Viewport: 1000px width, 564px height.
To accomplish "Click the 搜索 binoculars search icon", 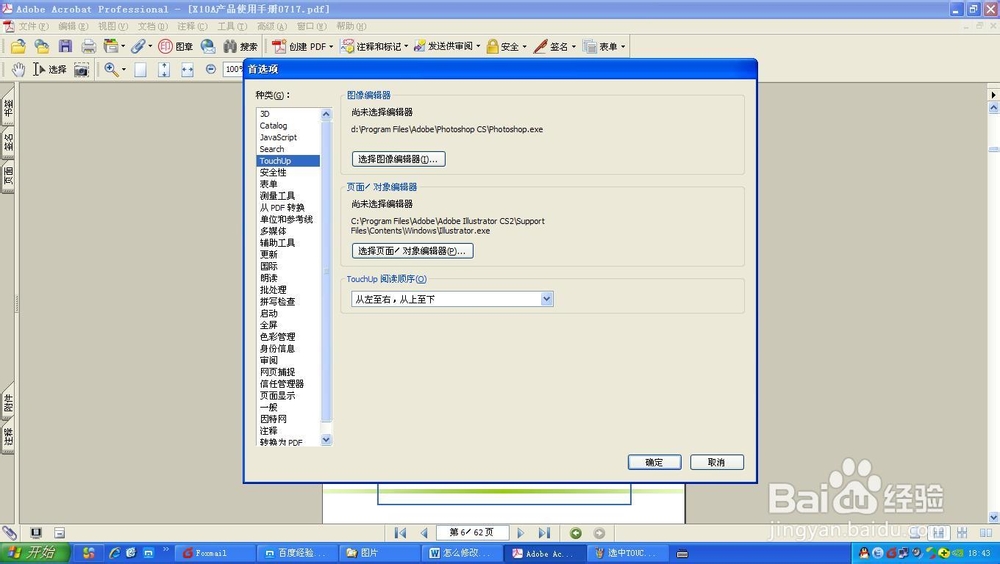I will [x=240, y=46].
